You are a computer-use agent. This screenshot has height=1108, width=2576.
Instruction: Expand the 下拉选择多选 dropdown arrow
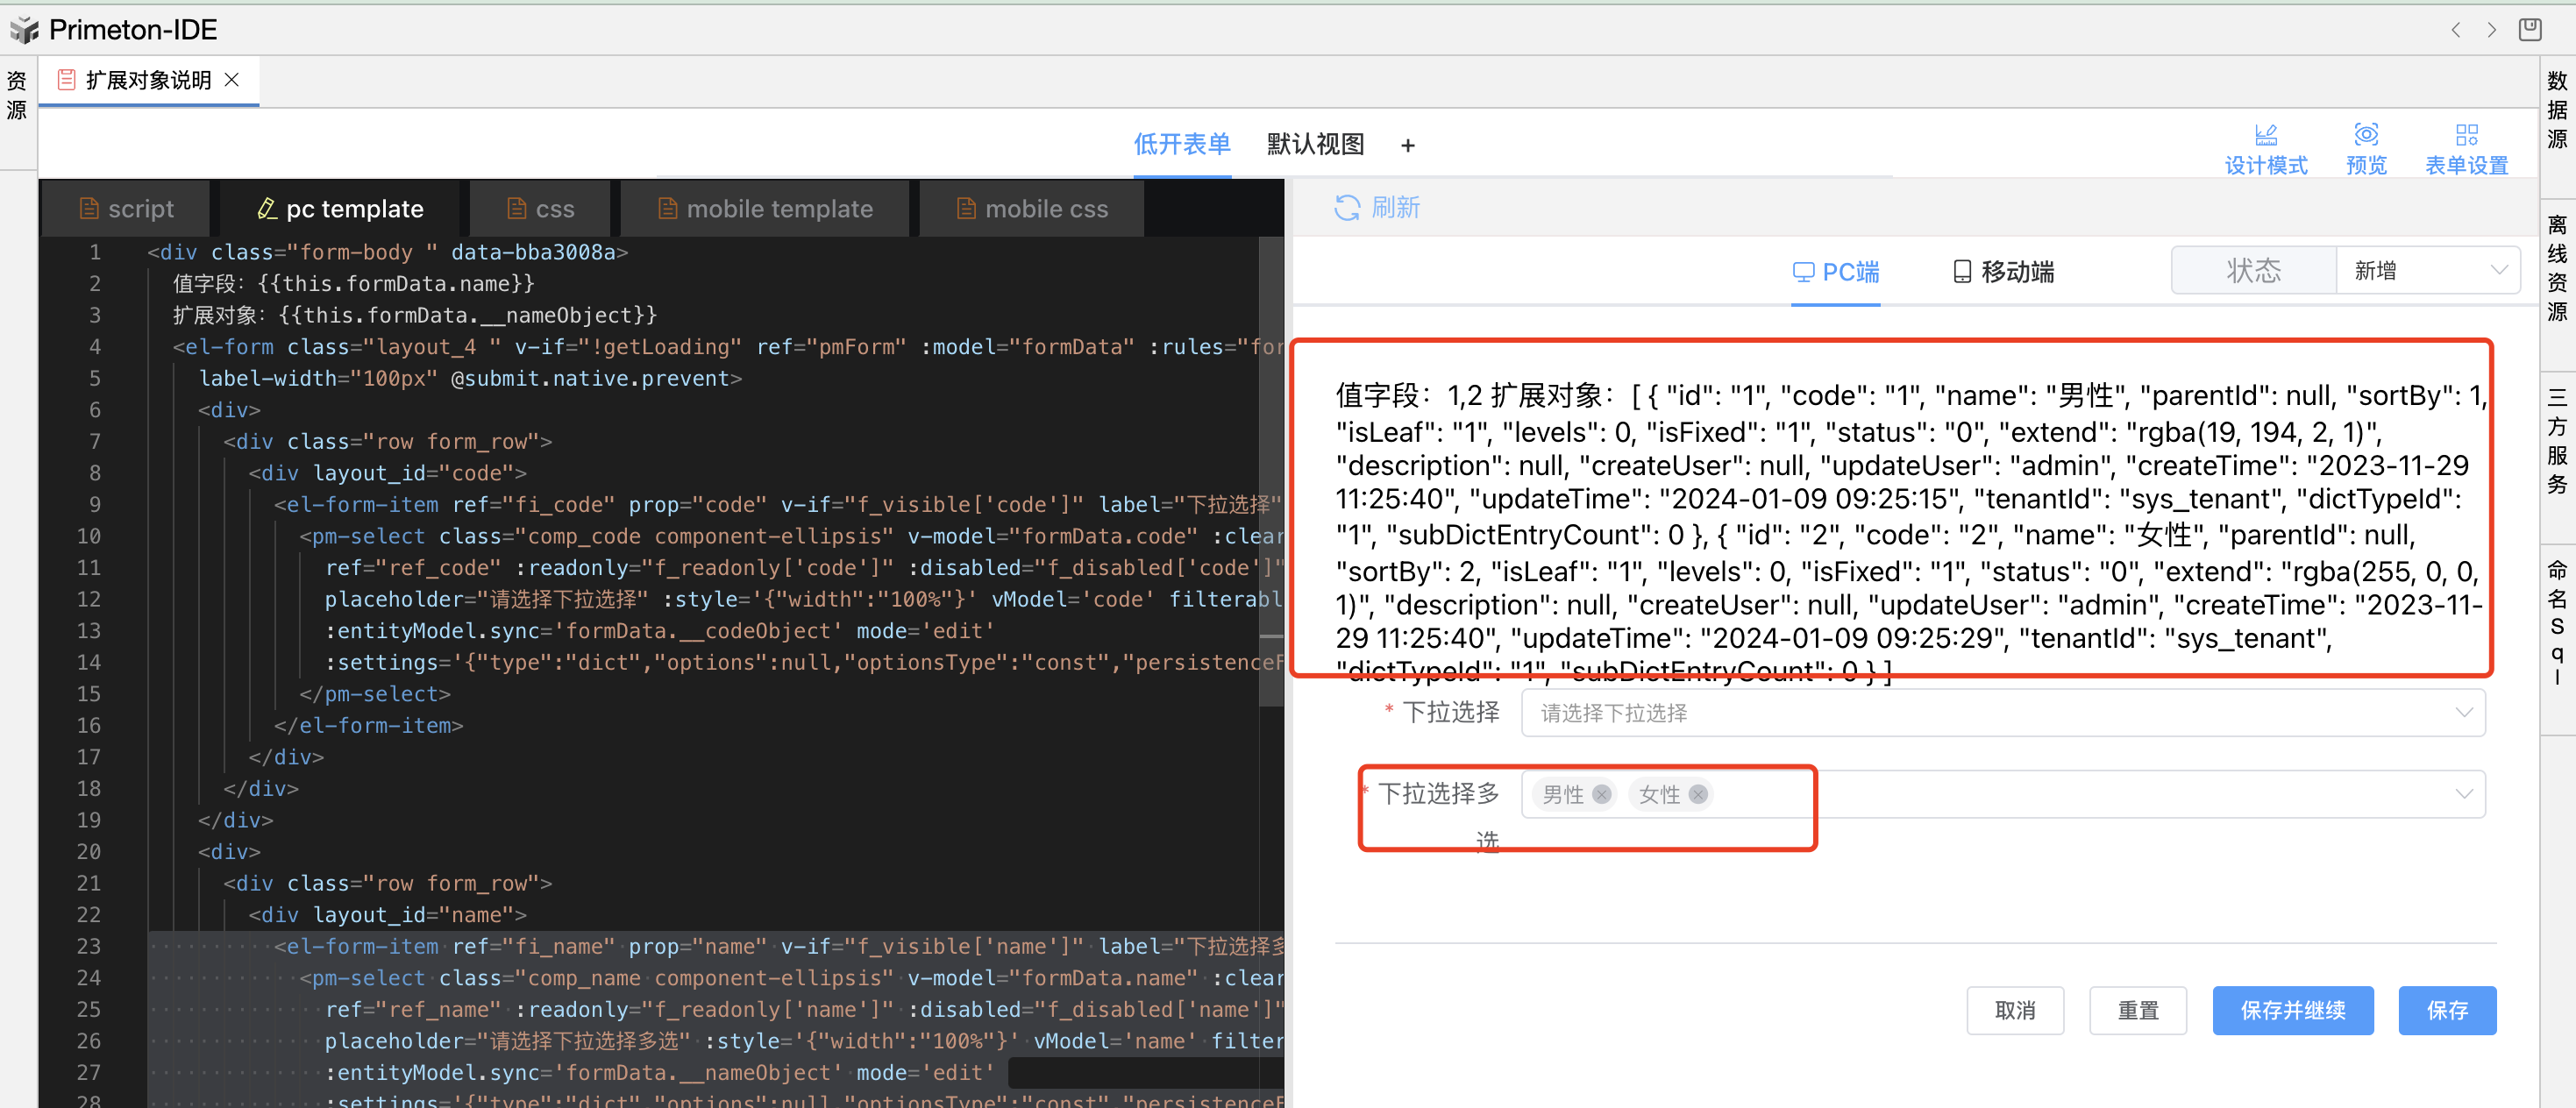click(x=2463, y=794)
